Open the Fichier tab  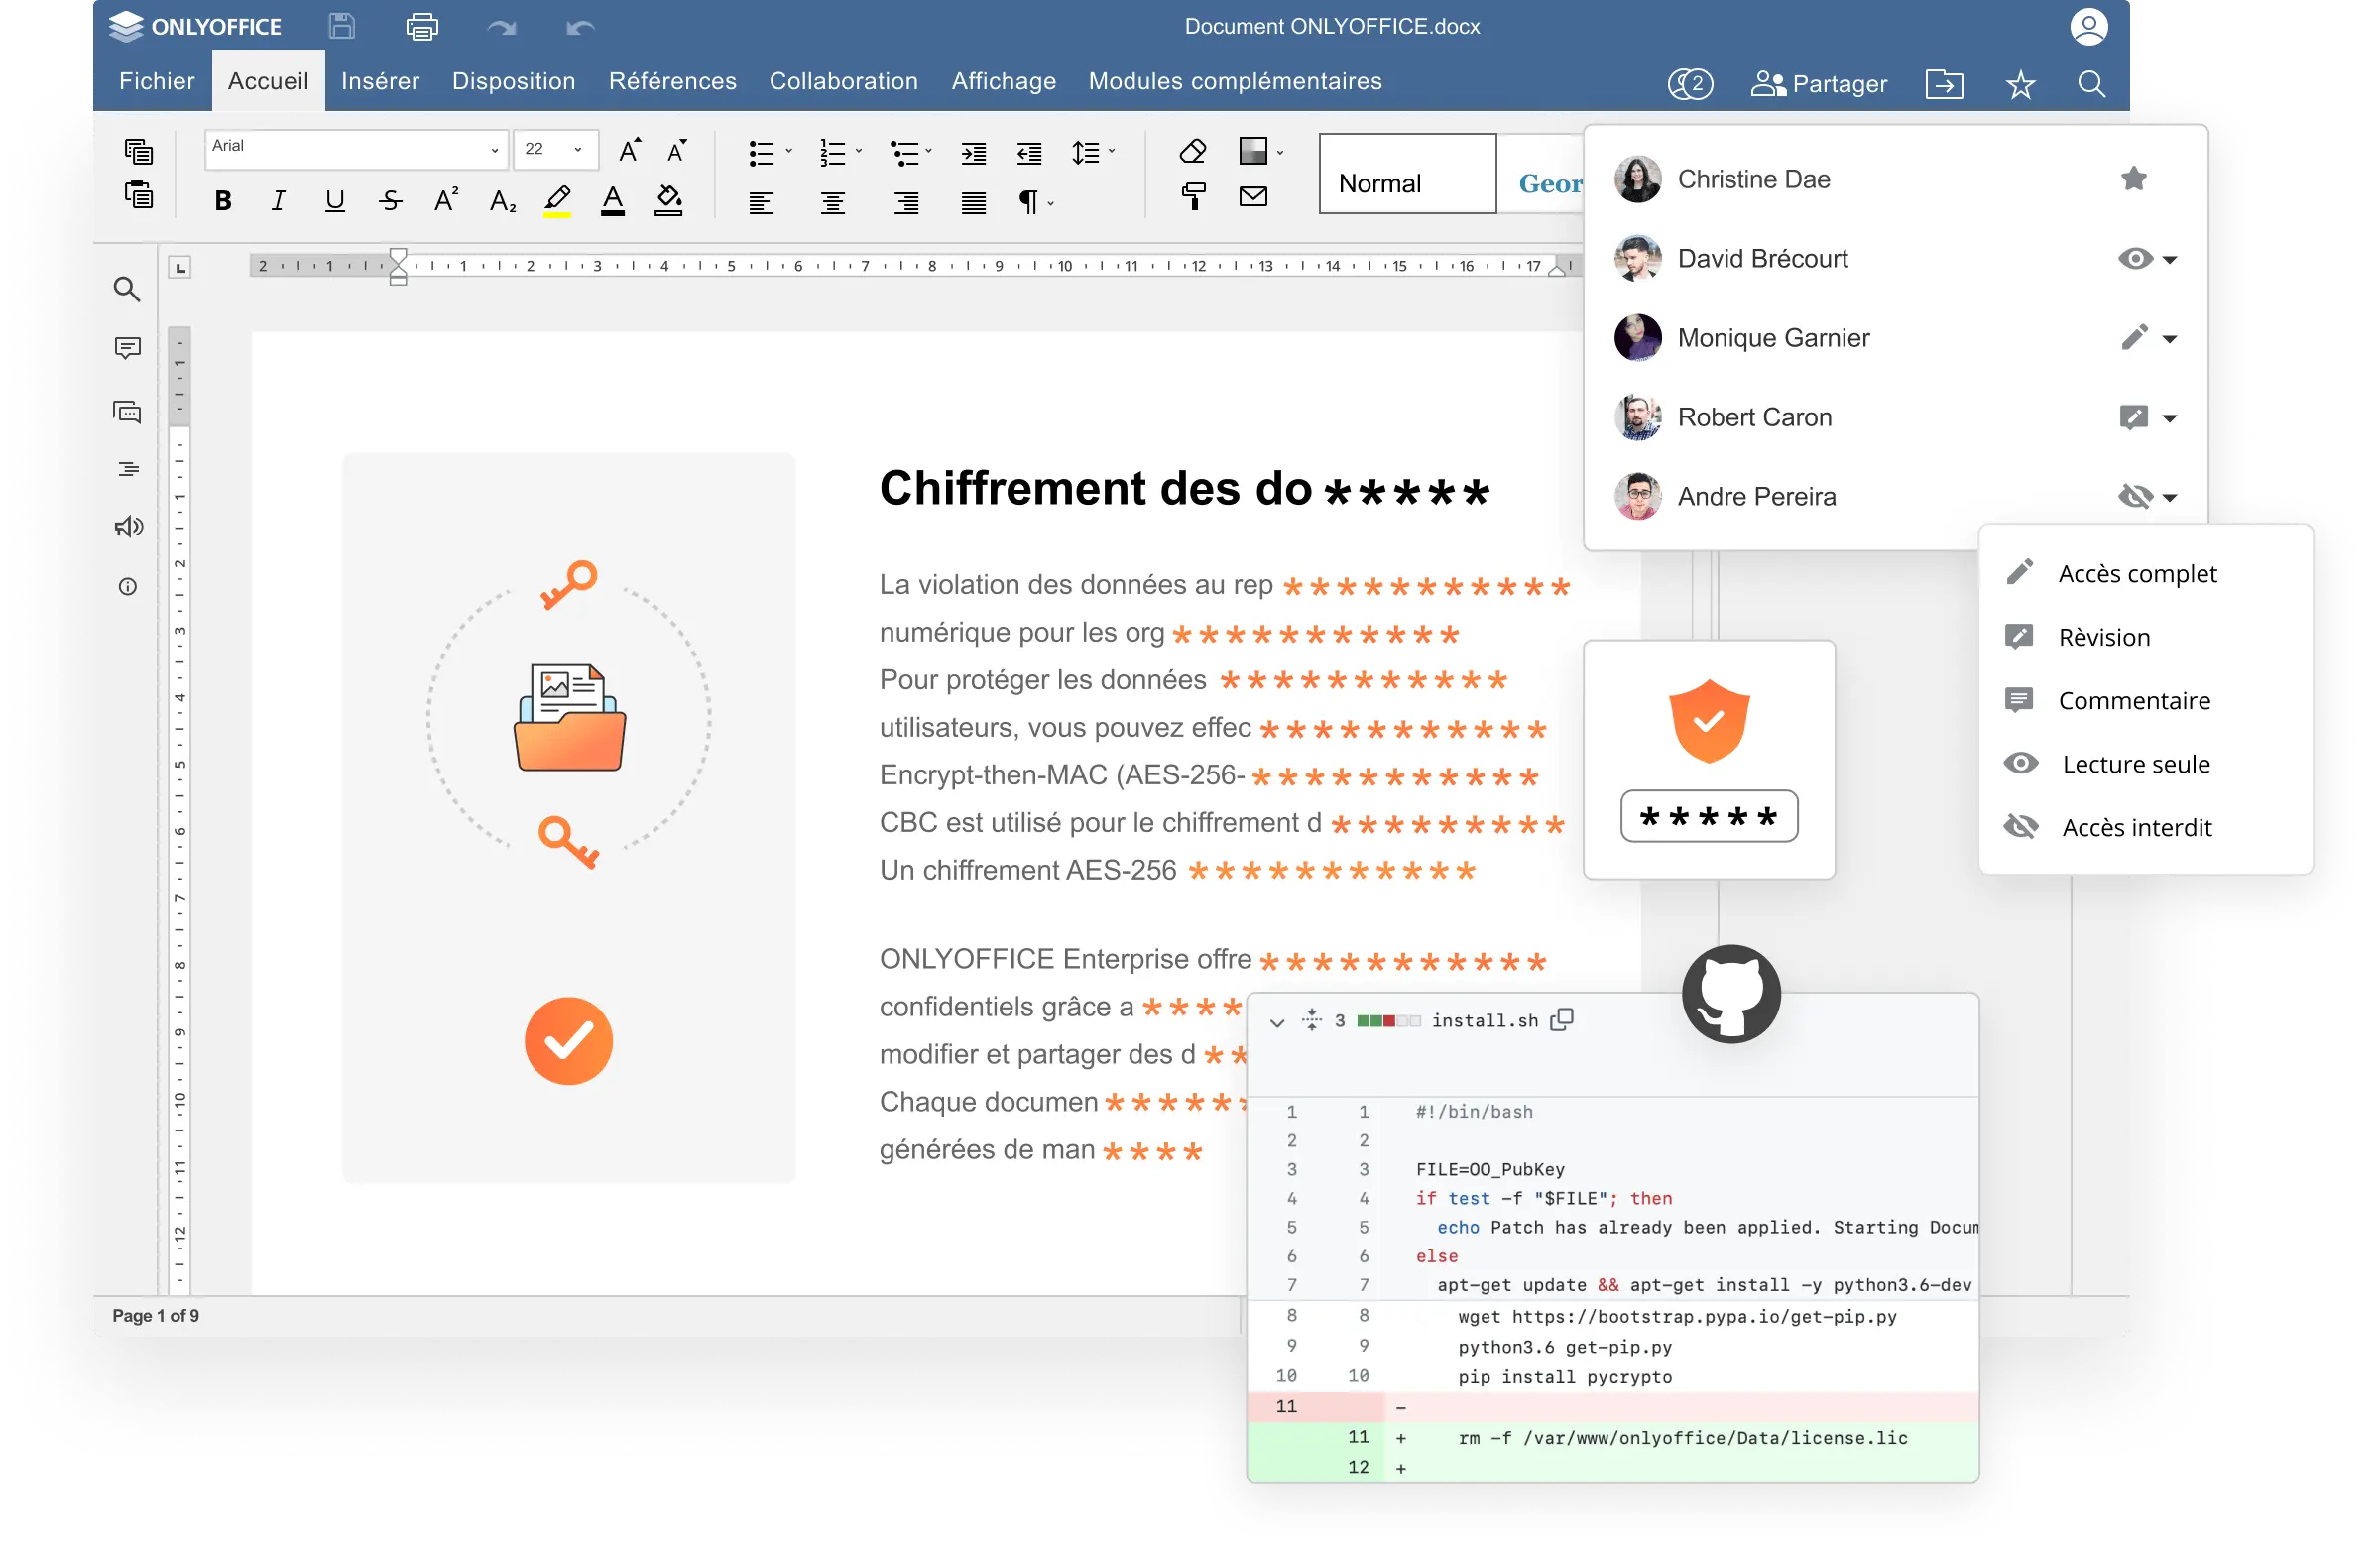pos(157,81)
